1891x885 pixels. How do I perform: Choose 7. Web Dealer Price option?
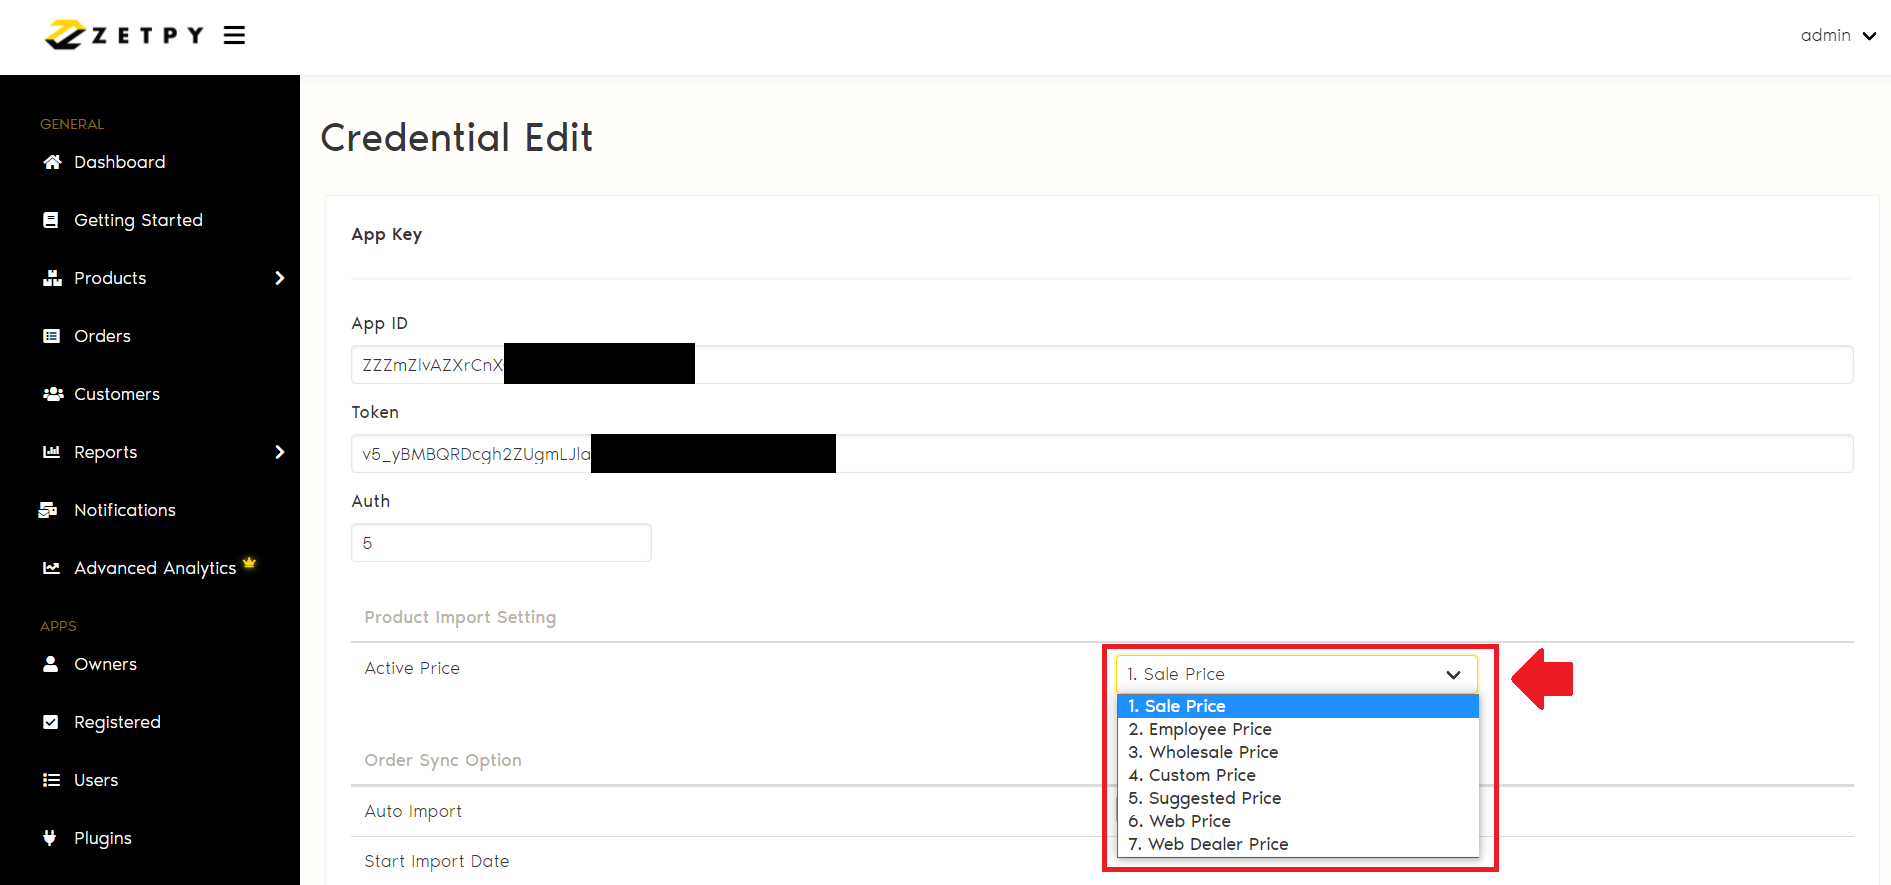tap(1298, 844)
